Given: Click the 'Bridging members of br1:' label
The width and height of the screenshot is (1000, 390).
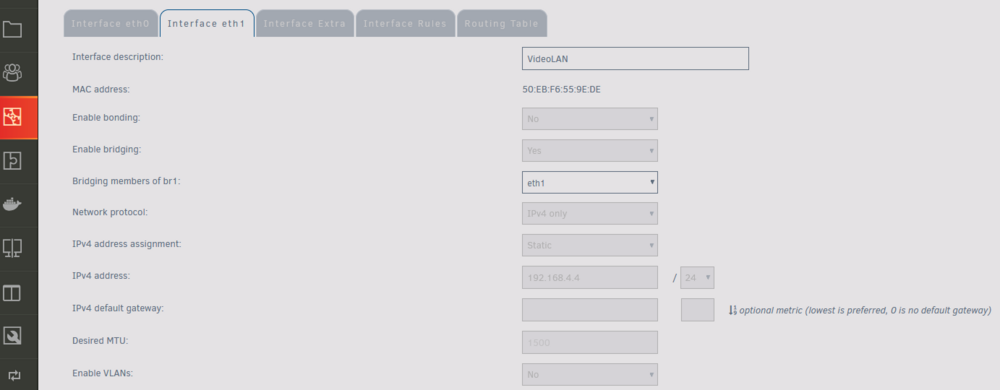Looking at the screenshot, I should pyautogui.click(x=127, y=181).
